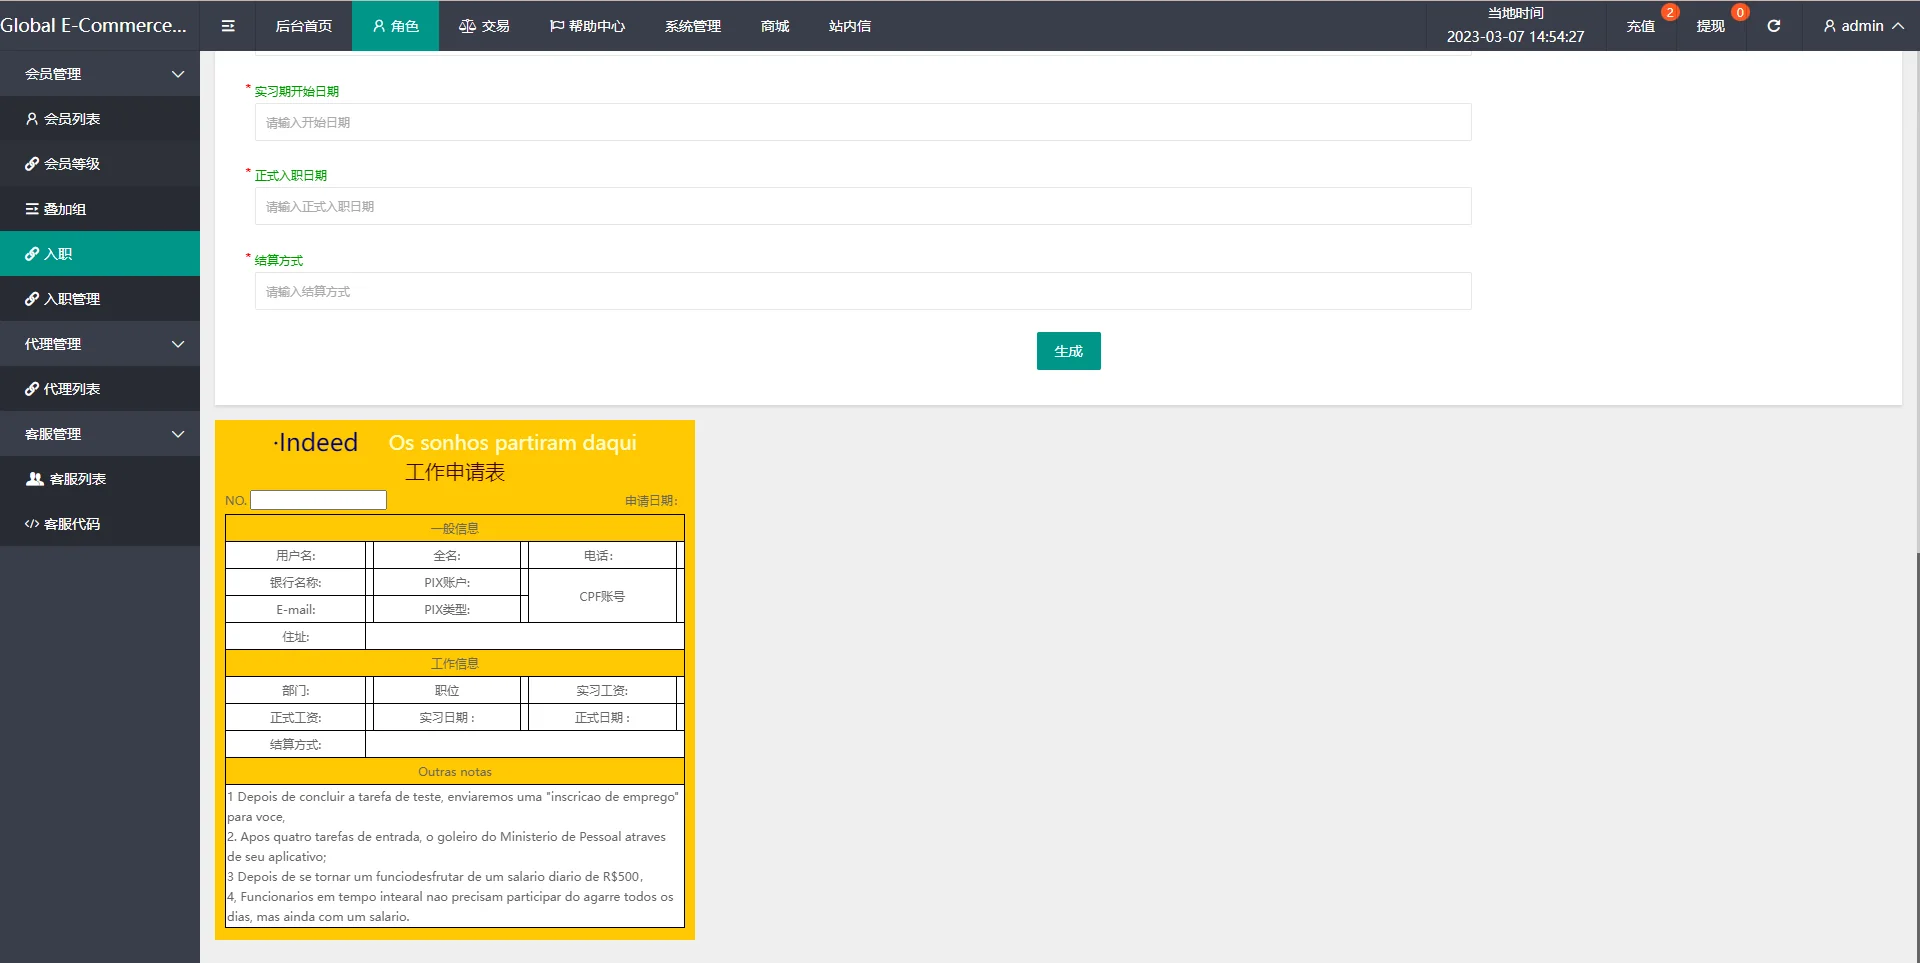Open 会员列表 from the sidebar
Screen dimensions: 1920x963
click(72, 119)
